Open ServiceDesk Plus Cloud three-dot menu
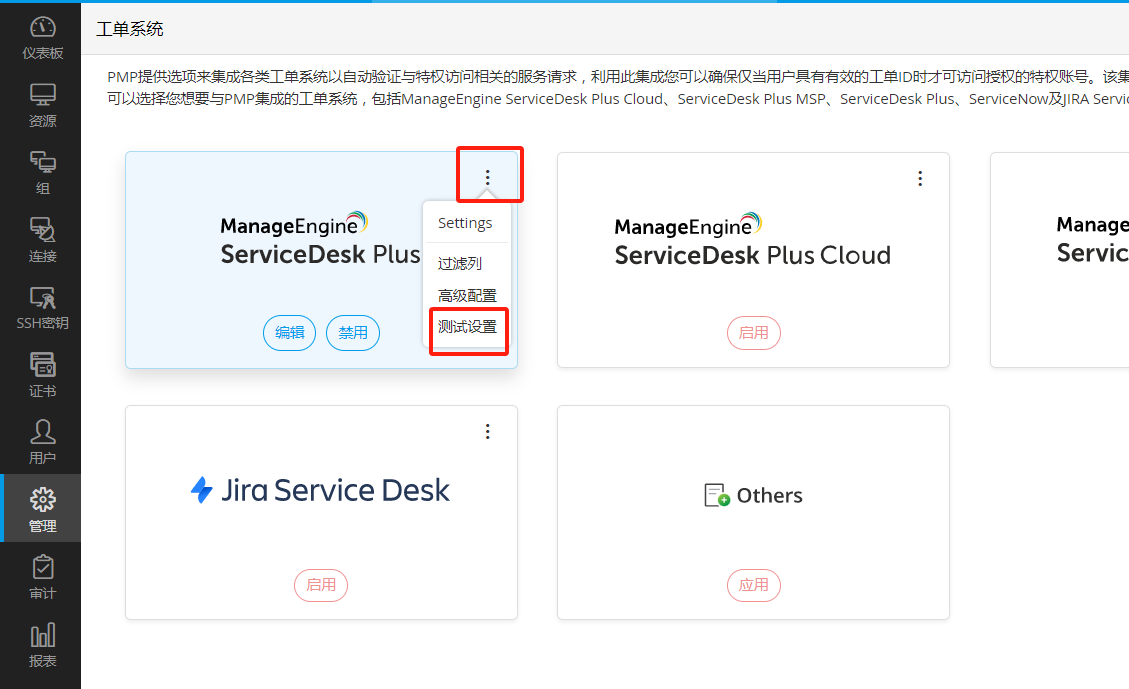Screen dimensions: 1129x689 point(920,178)
